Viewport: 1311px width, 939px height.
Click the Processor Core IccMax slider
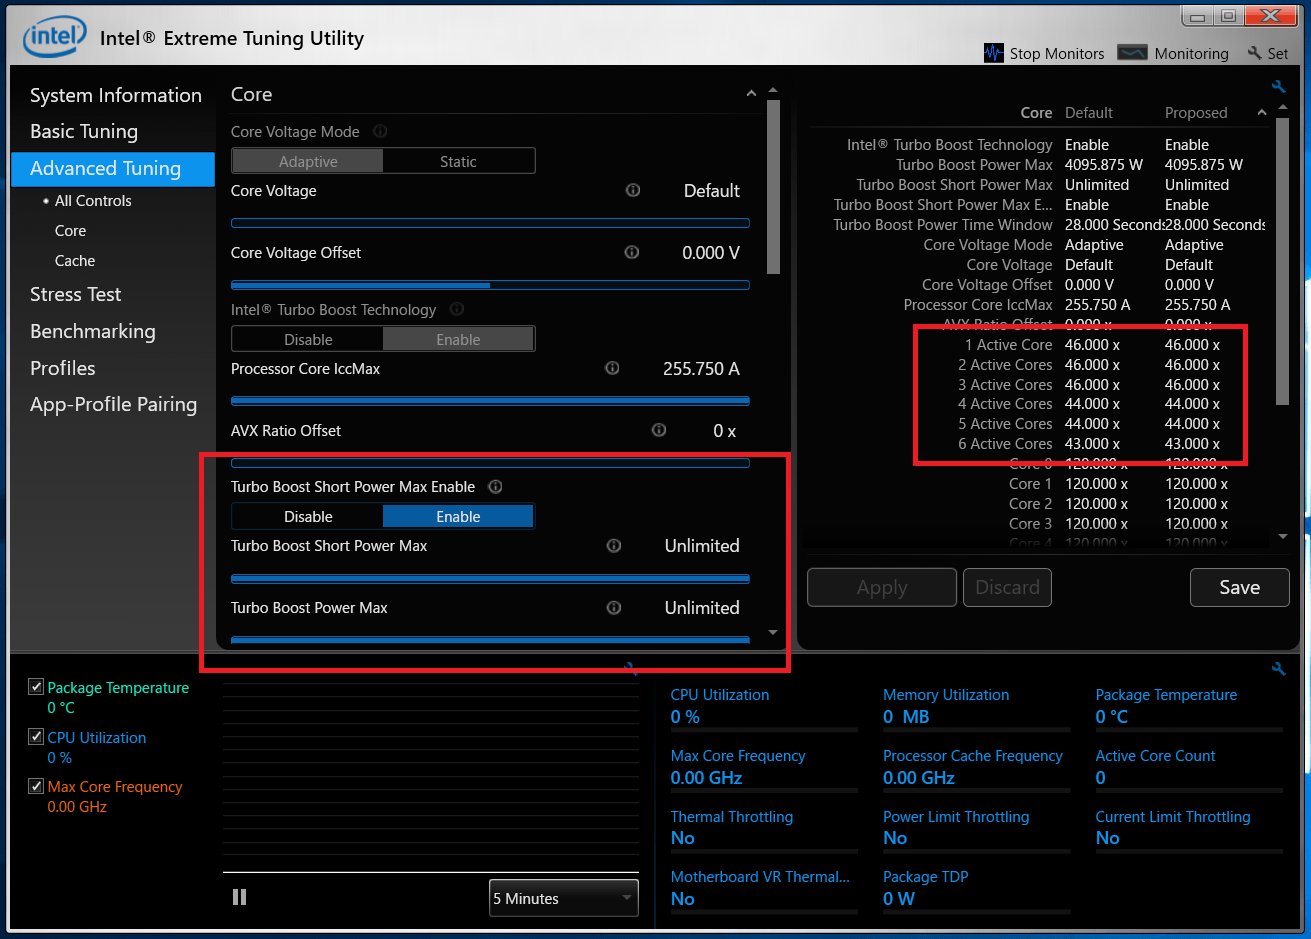pos(490,401)
